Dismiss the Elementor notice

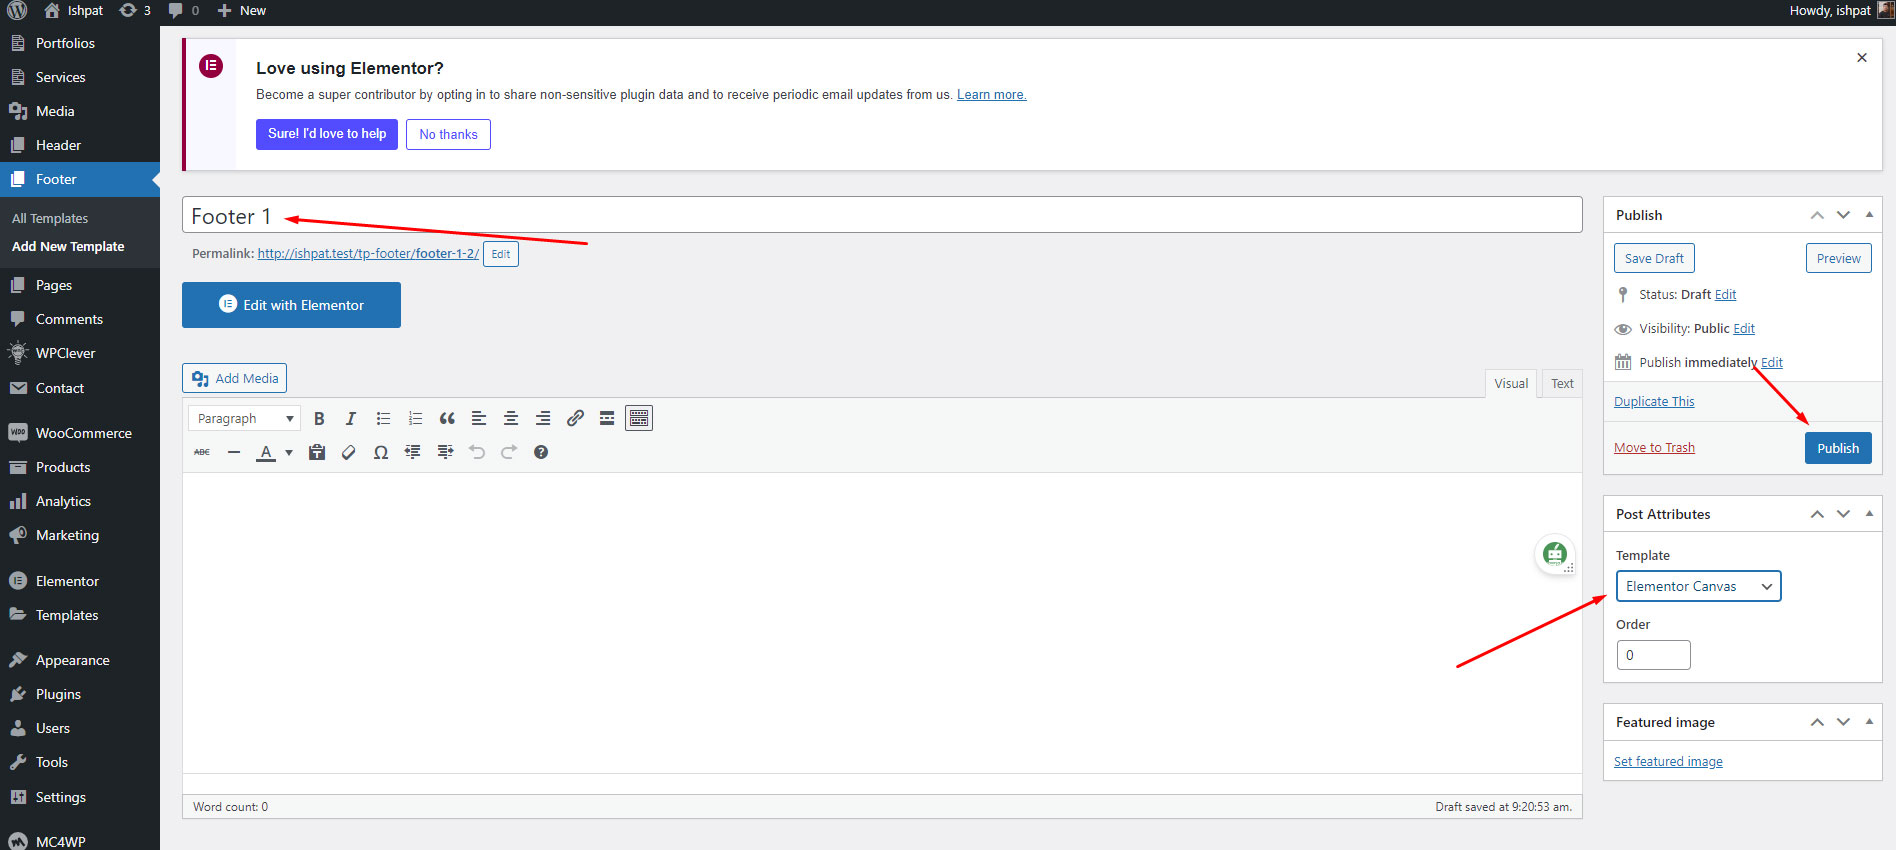[x=1862, y=57]
